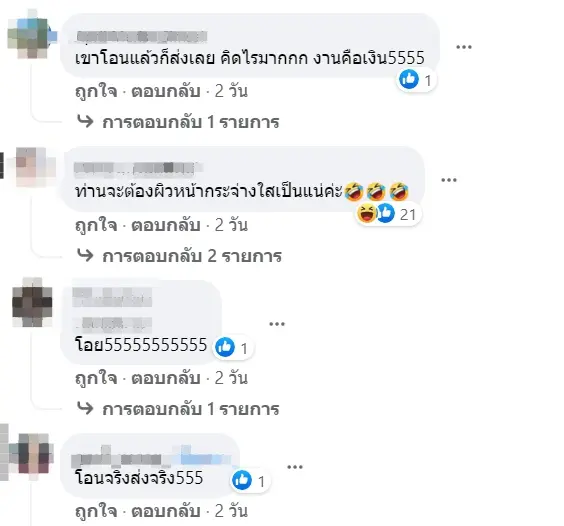This screenshot has height=526, width=564.
Task: Like the เขาโอนแล้วก็ส่งเลย comment via ถูกใจ
Action: click(96, 91)
